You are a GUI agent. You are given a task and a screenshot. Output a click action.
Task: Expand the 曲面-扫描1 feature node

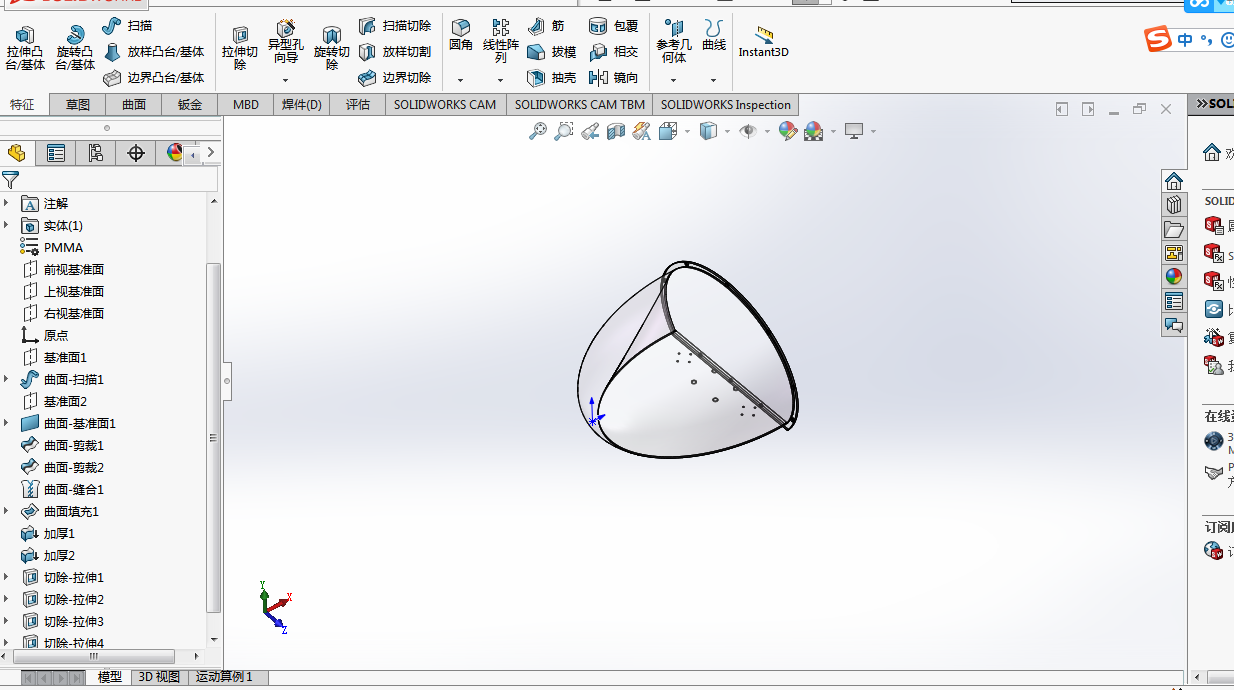pos(7,379)
